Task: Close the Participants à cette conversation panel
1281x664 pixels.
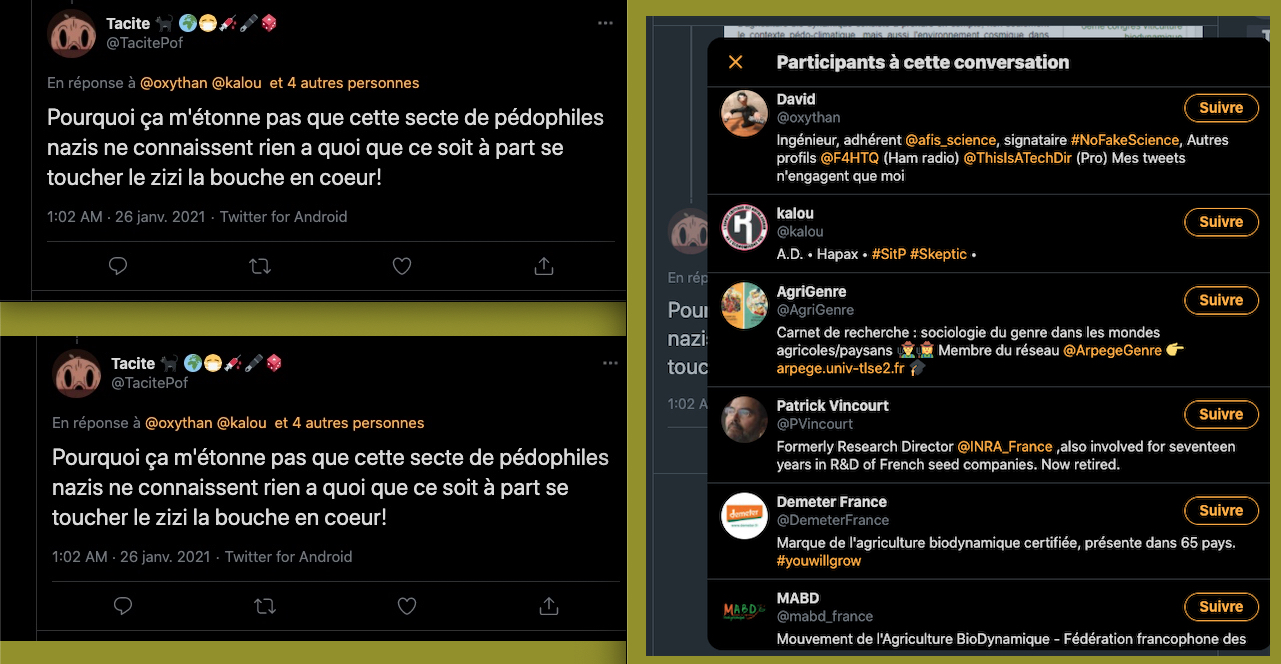Action: coord(736,62)
